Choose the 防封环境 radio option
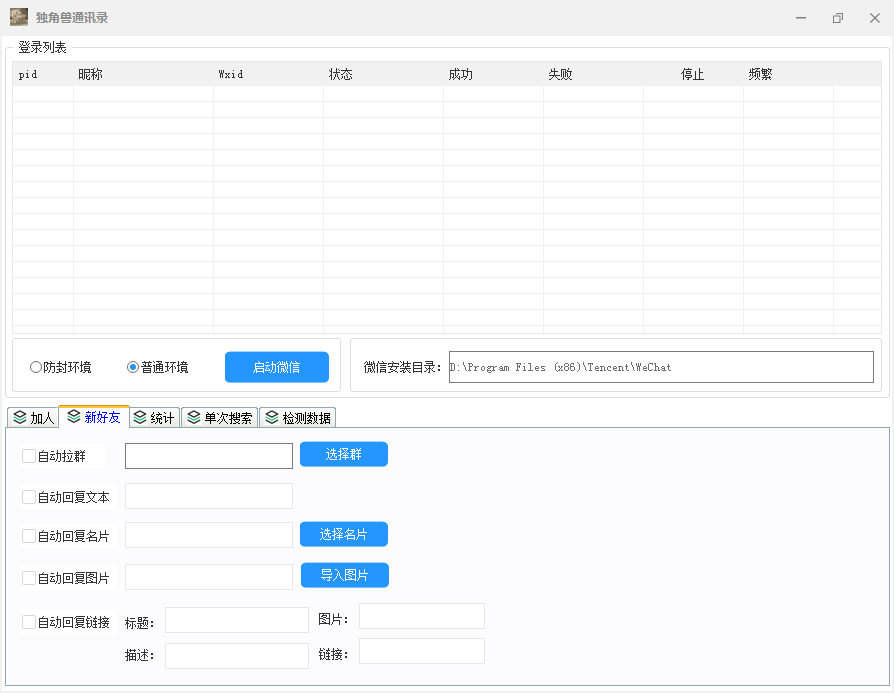Screen dimensions: 894x693 [36, 367]
